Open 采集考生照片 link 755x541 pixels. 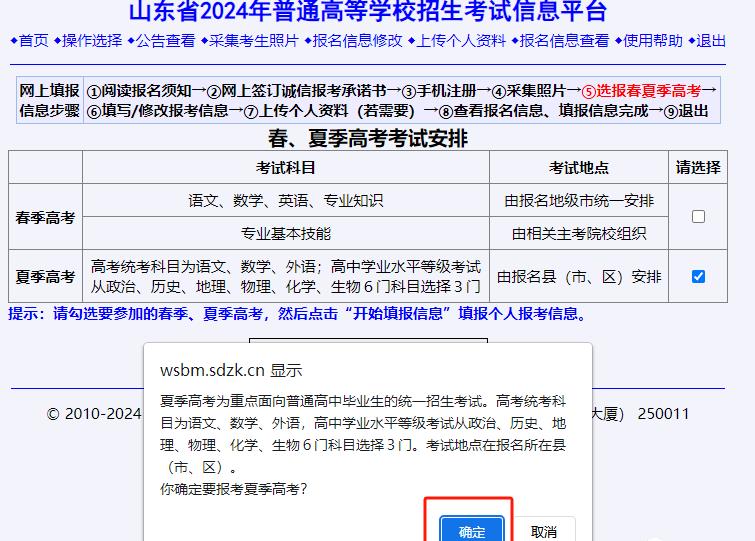click(x=254, y=40)
